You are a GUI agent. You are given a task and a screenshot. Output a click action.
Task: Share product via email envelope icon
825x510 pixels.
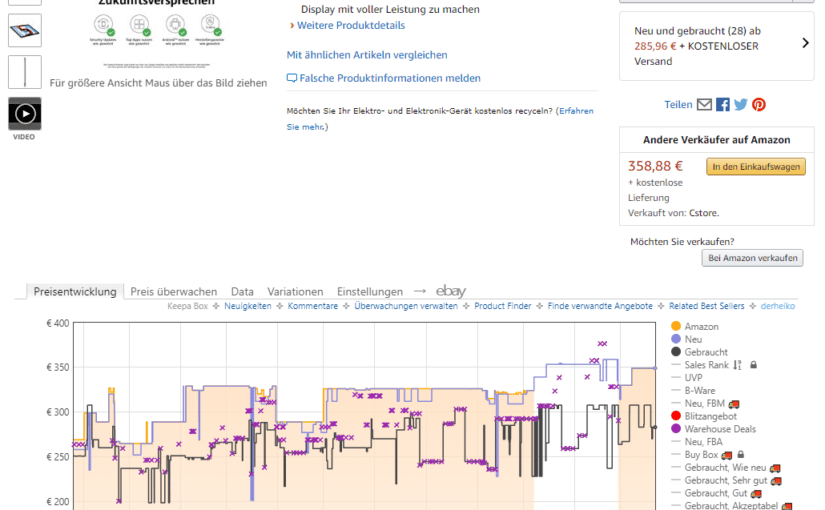point(704,105)
